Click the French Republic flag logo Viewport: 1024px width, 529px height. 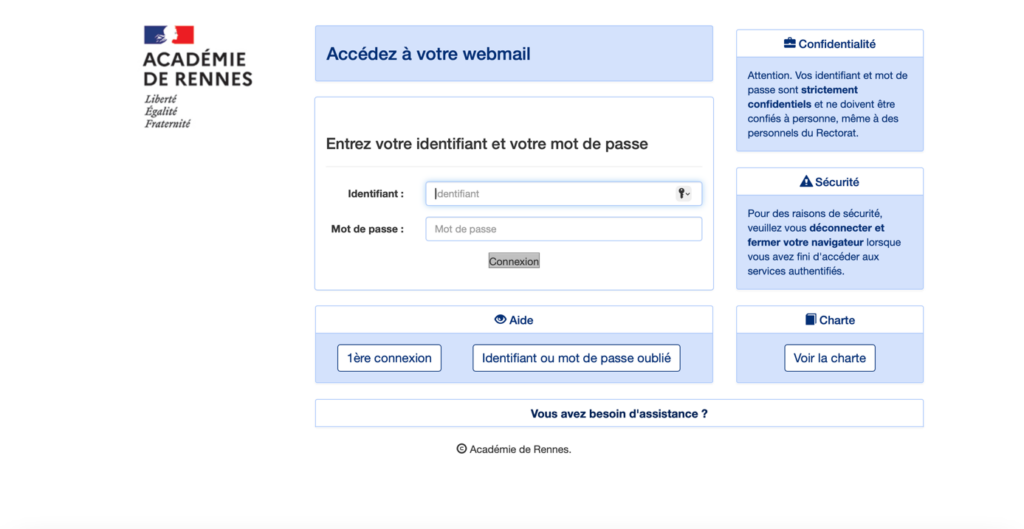[169, 35]
